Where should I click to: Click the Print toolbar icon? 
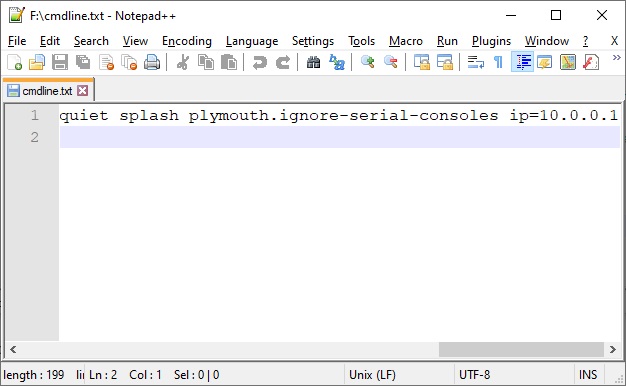click(x=152, y=62)
